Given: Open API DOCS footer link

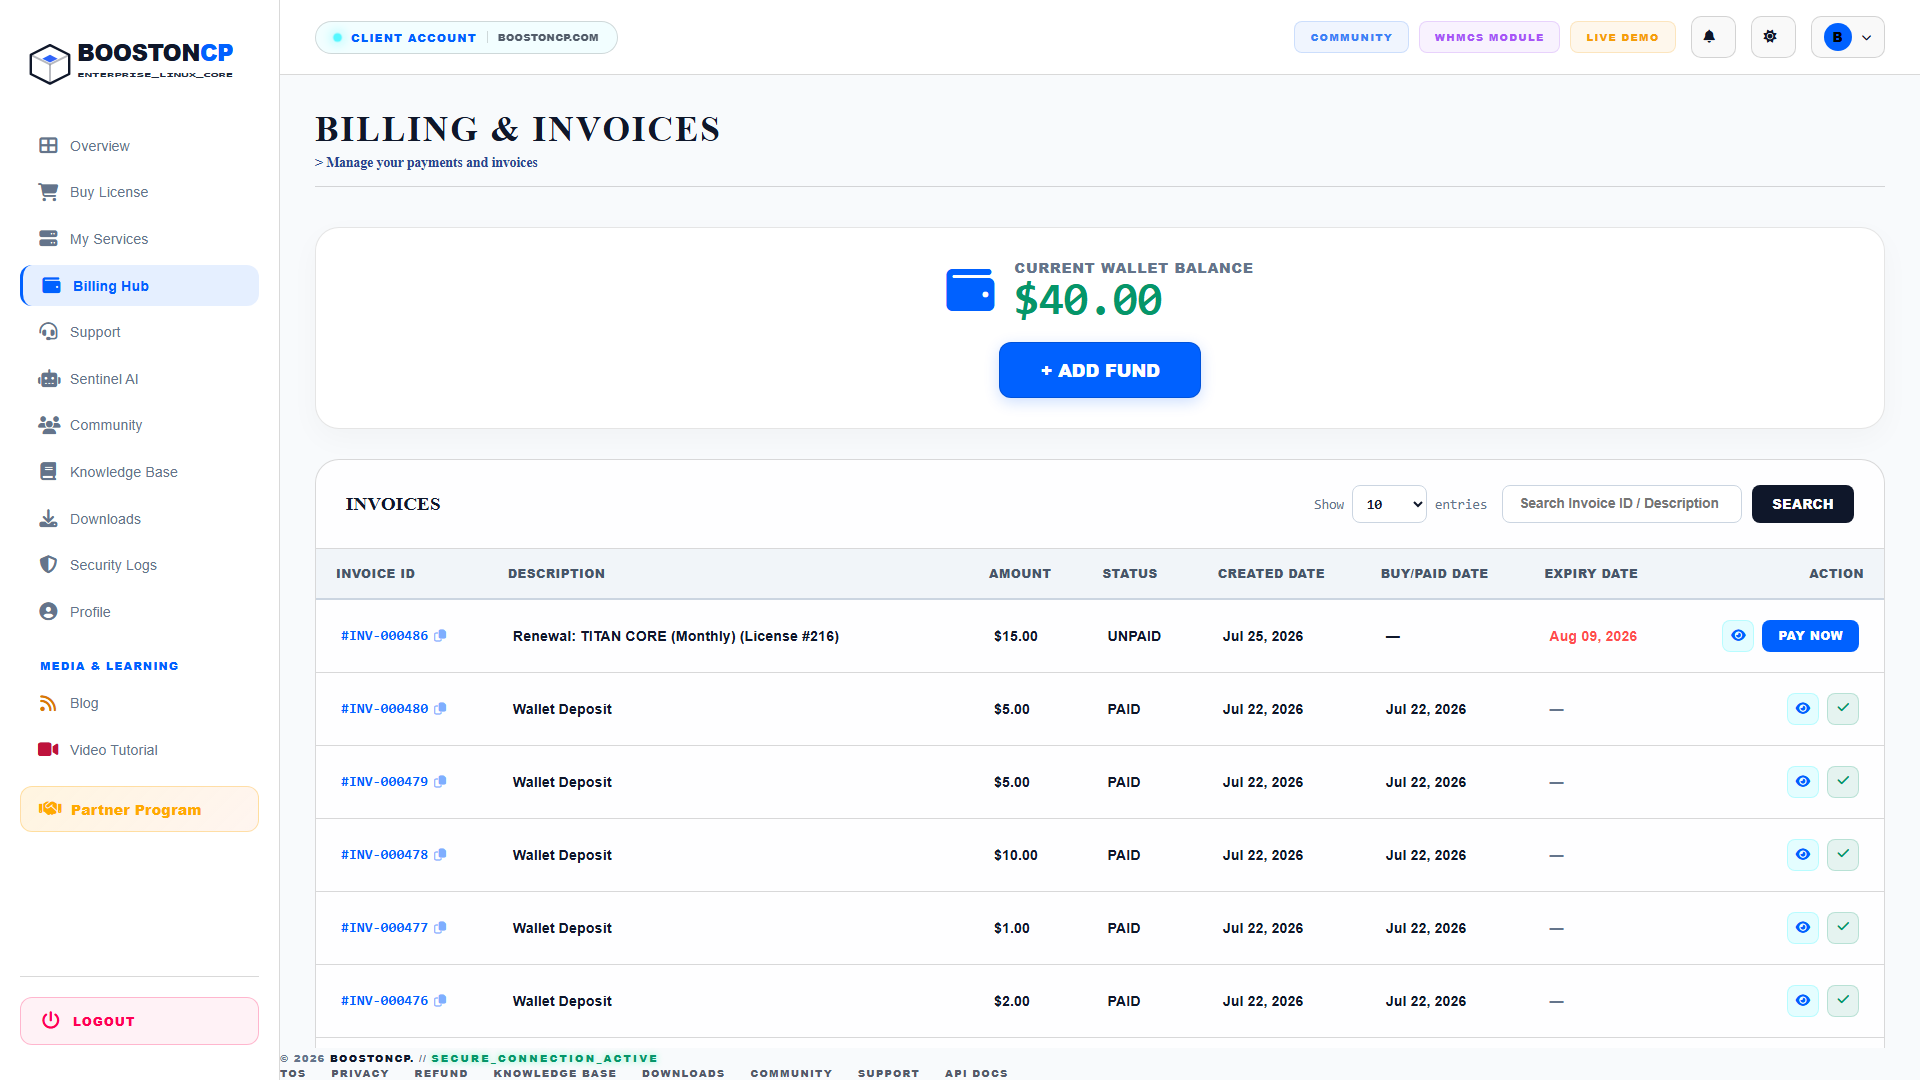Looking at the screenshot, I should click(x=976, y=1073).
